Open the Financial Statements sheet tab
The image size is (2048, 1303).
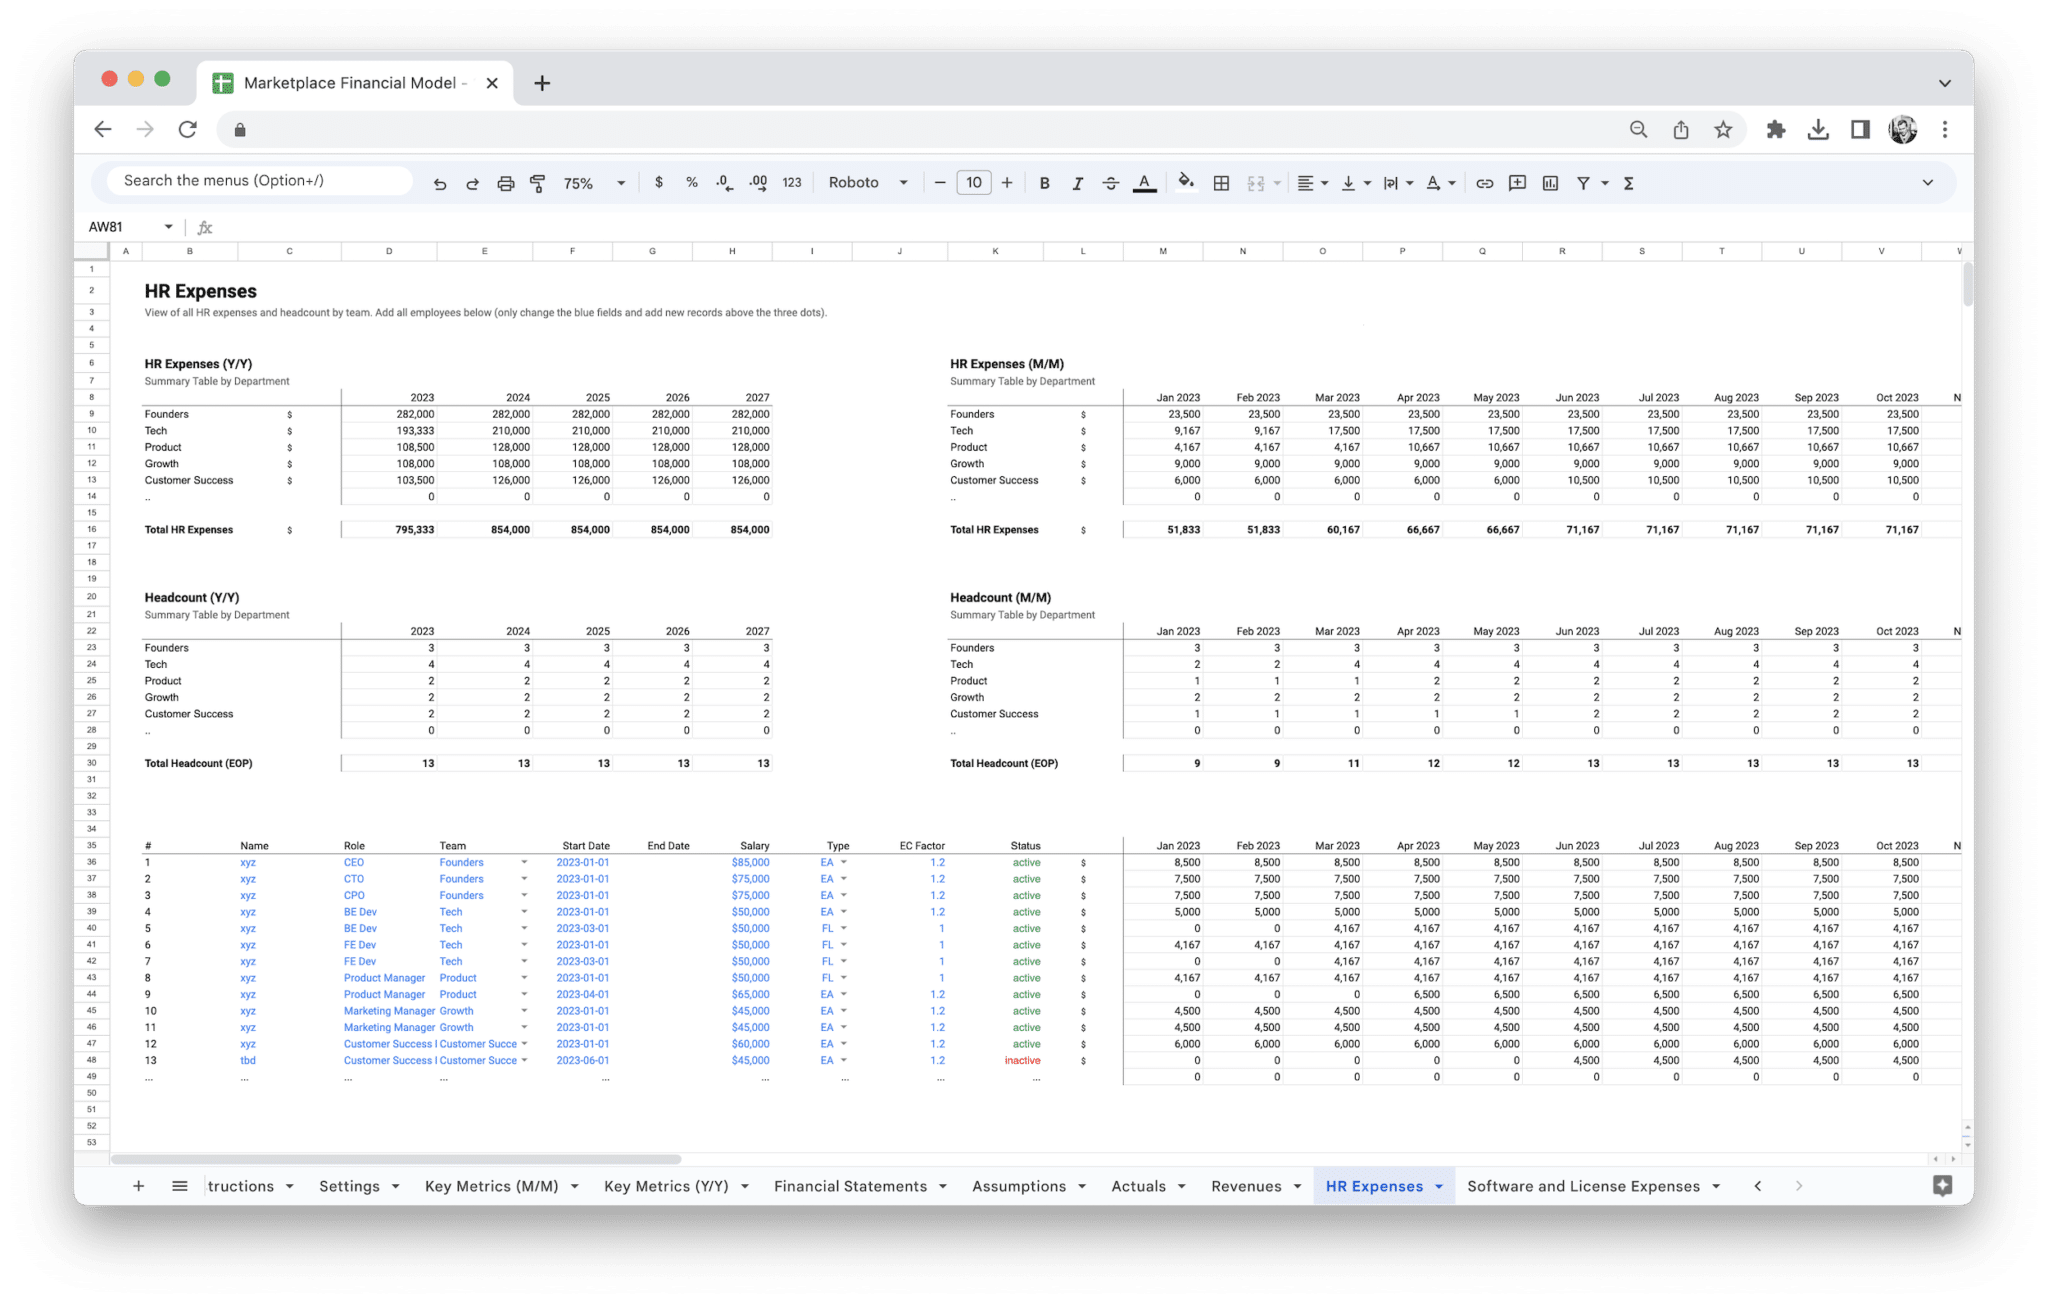(851, 1186)
